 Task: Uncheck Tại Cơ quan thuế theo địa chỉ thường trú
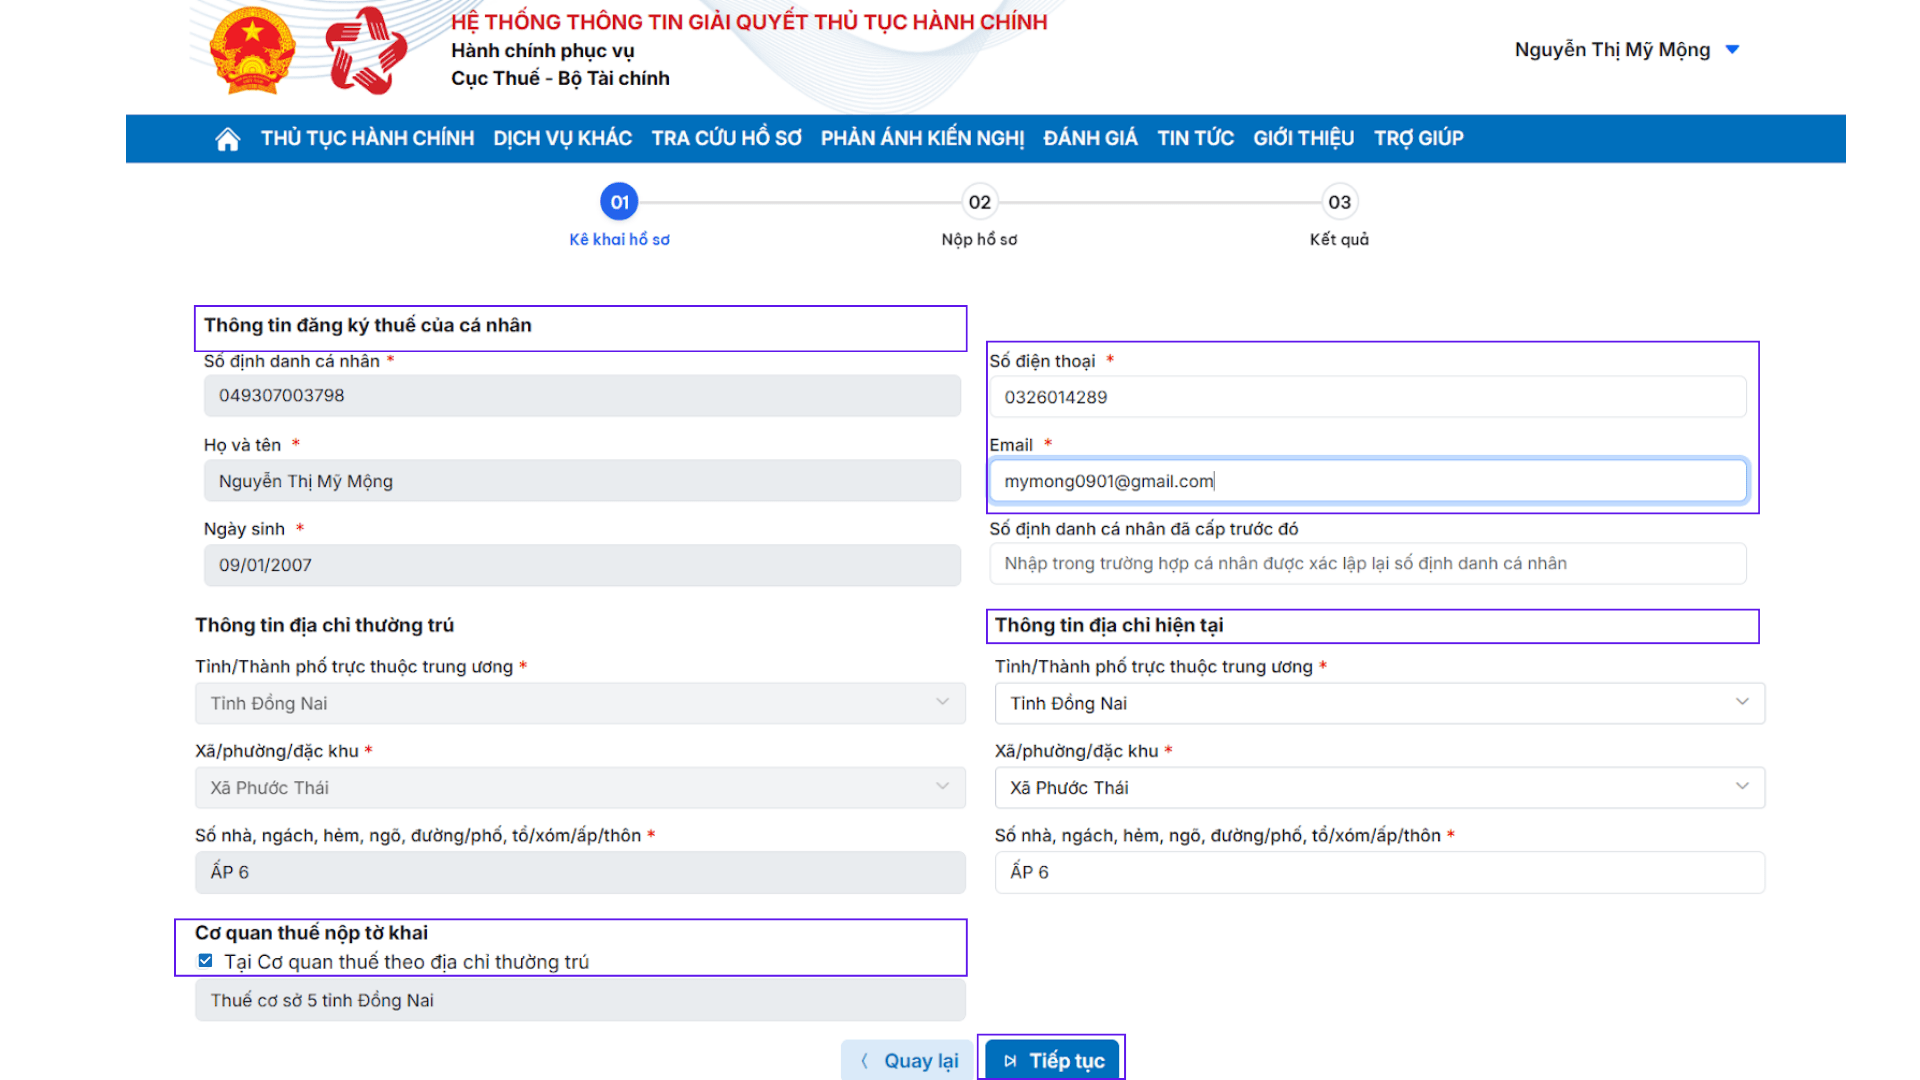pyautogui.click(x=205, y=961)
